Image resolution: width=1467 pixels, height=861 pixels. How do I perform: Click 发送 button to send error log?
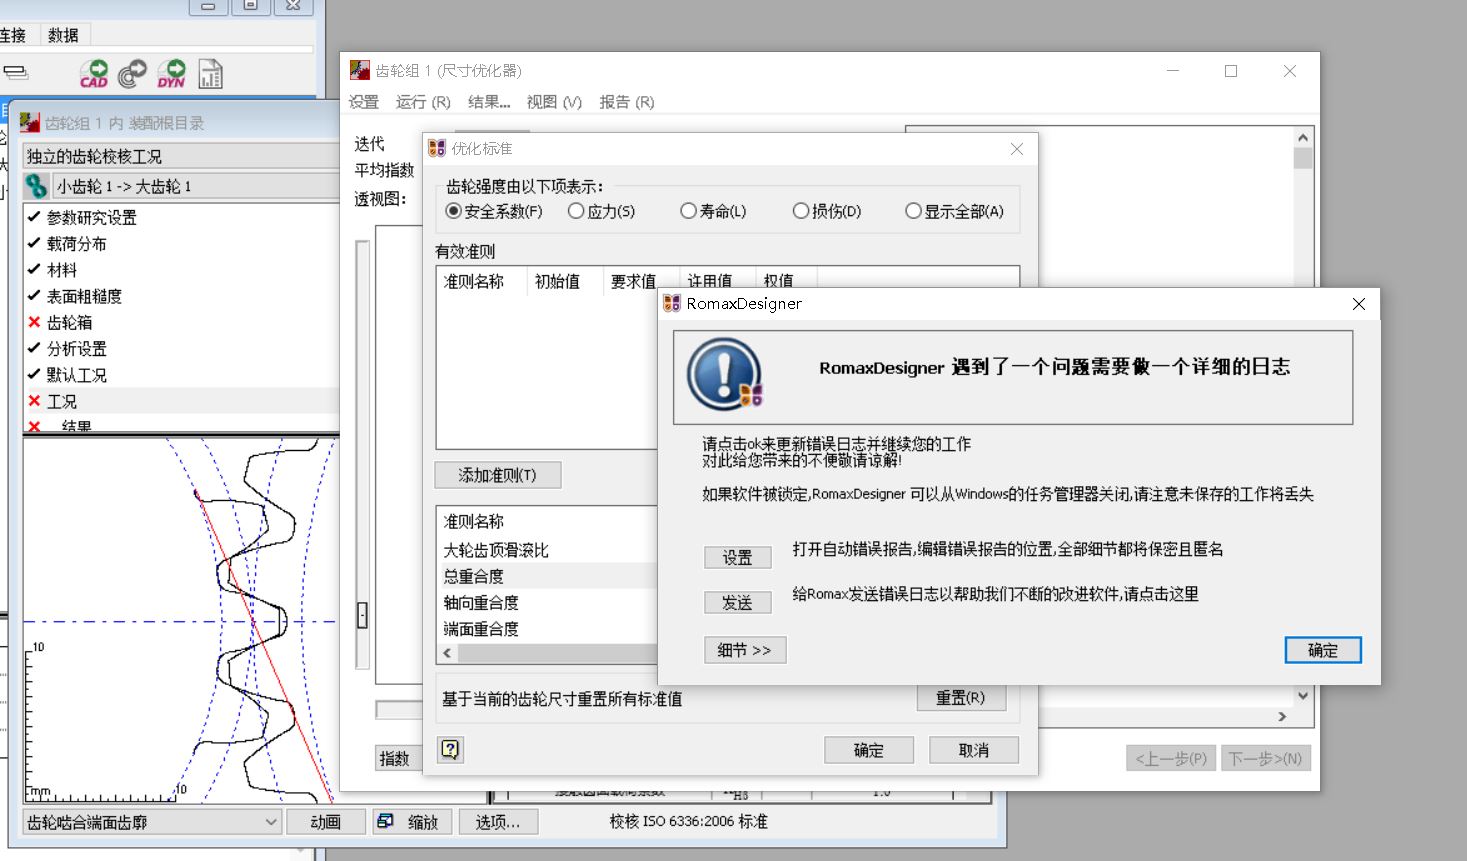point(738,603)
